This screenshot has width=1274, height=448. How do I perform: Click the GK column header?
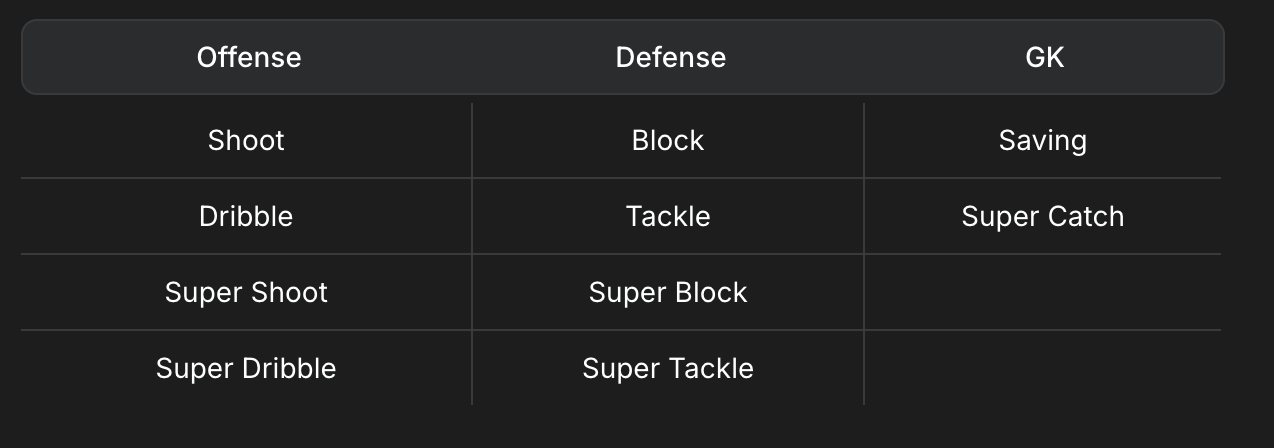1044,57
